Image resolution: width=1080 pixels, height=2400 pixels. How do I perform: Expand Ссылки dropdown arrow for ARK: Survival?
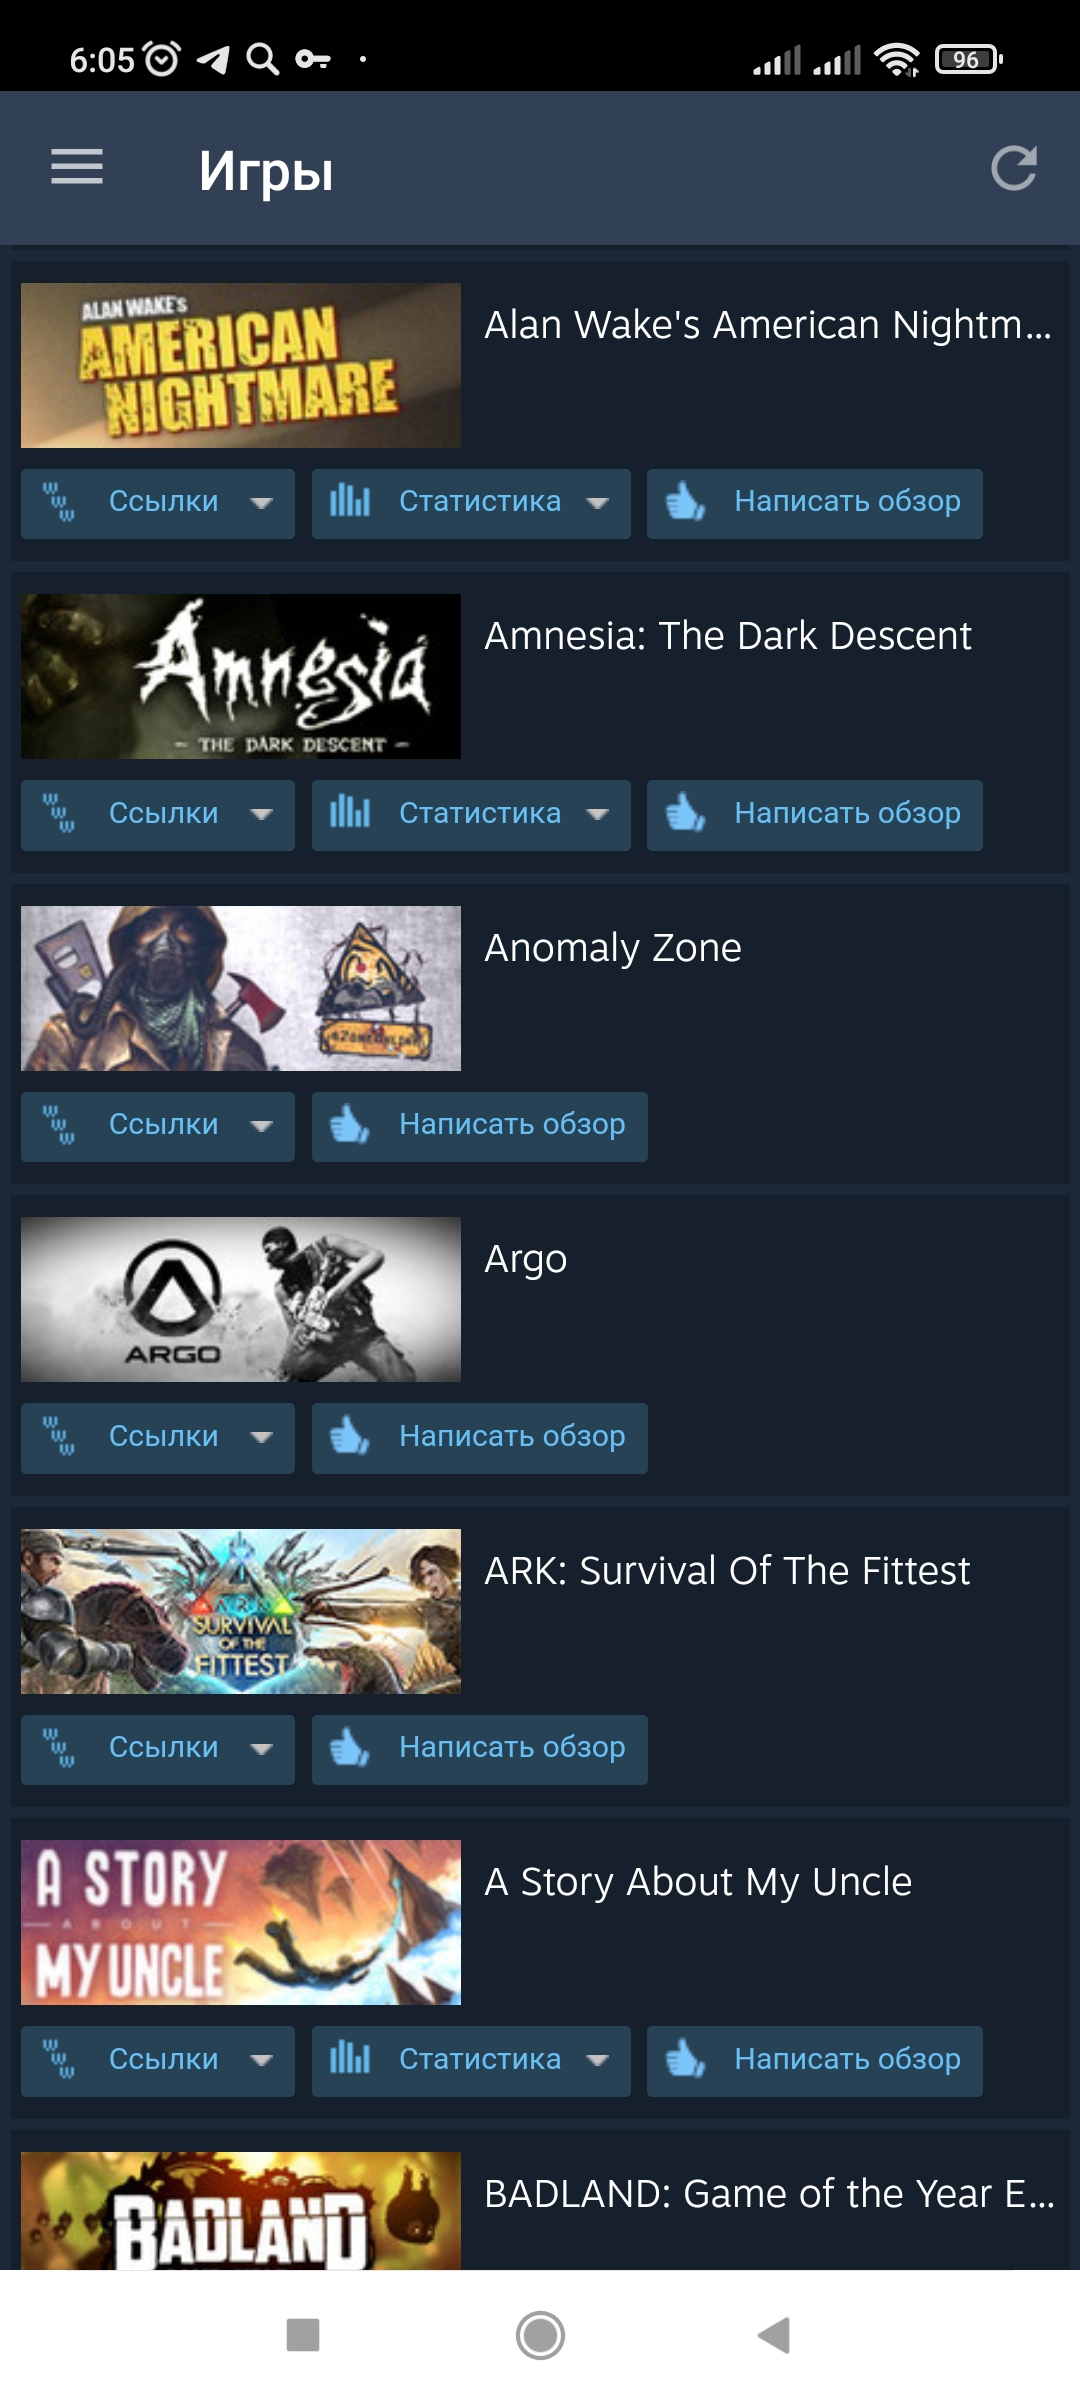click(x=262, y=1749)
